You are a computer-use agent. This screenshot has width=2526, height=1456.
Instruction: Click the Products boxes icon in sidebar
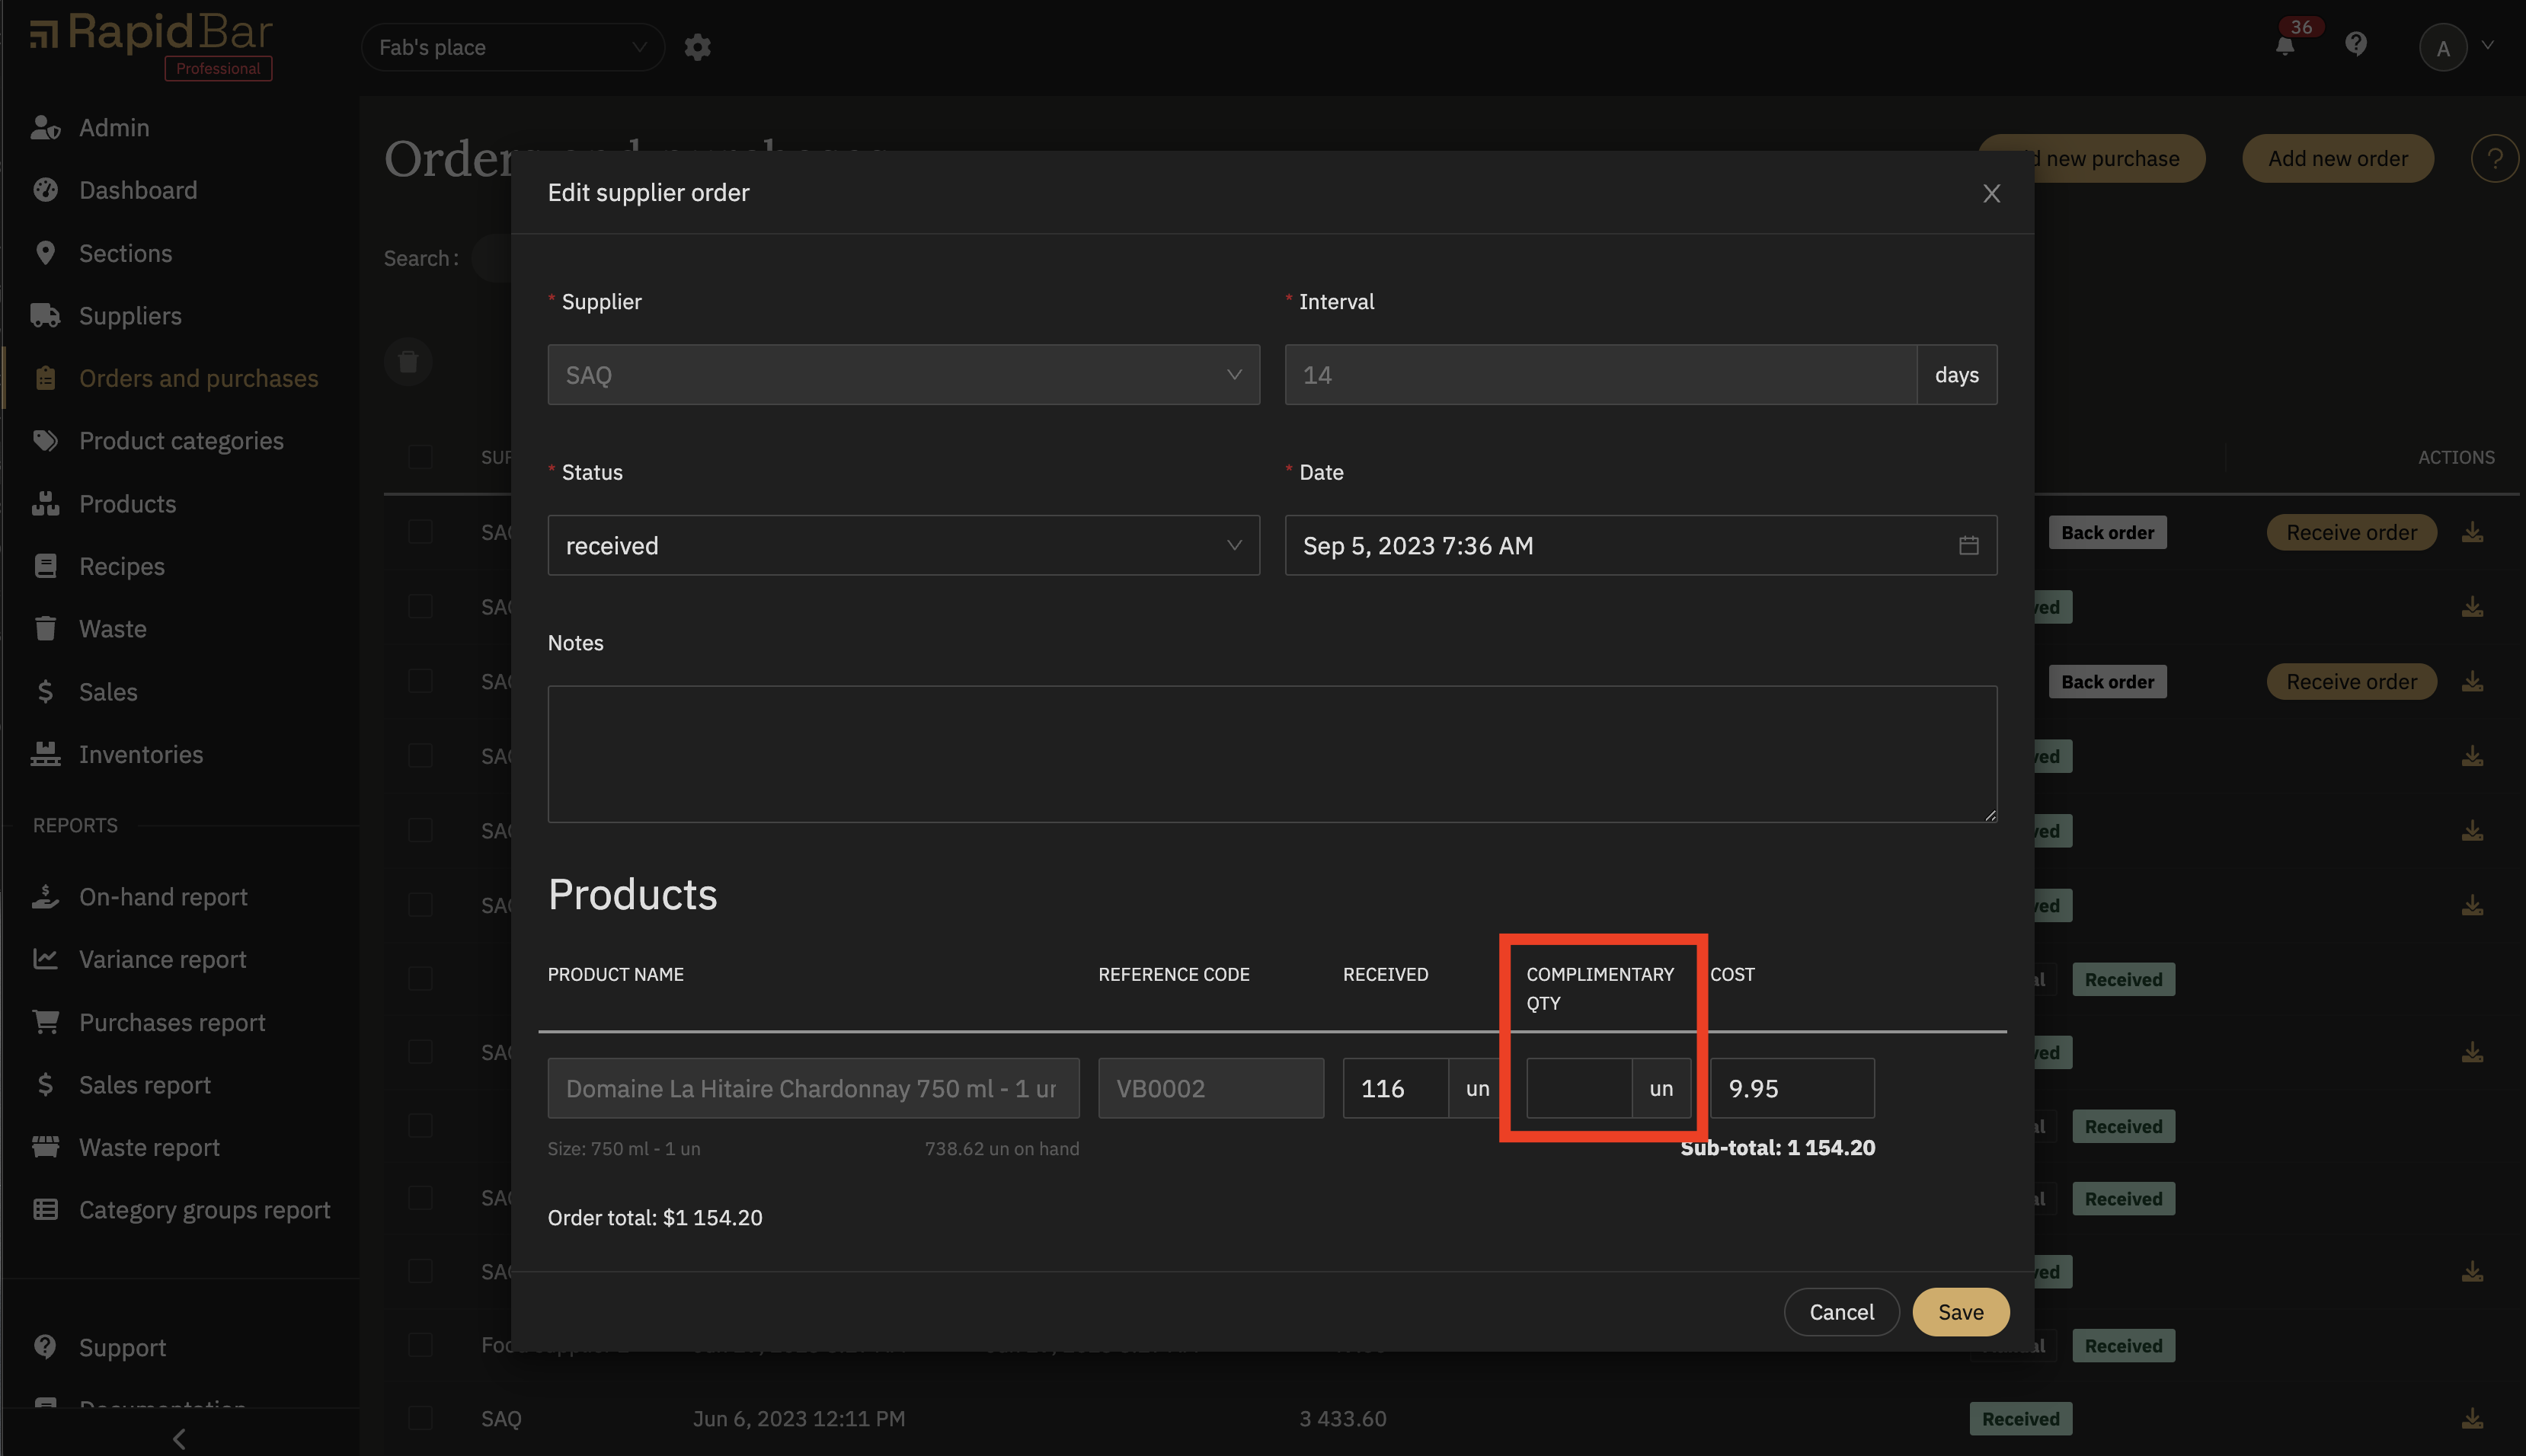coord(45,503)
